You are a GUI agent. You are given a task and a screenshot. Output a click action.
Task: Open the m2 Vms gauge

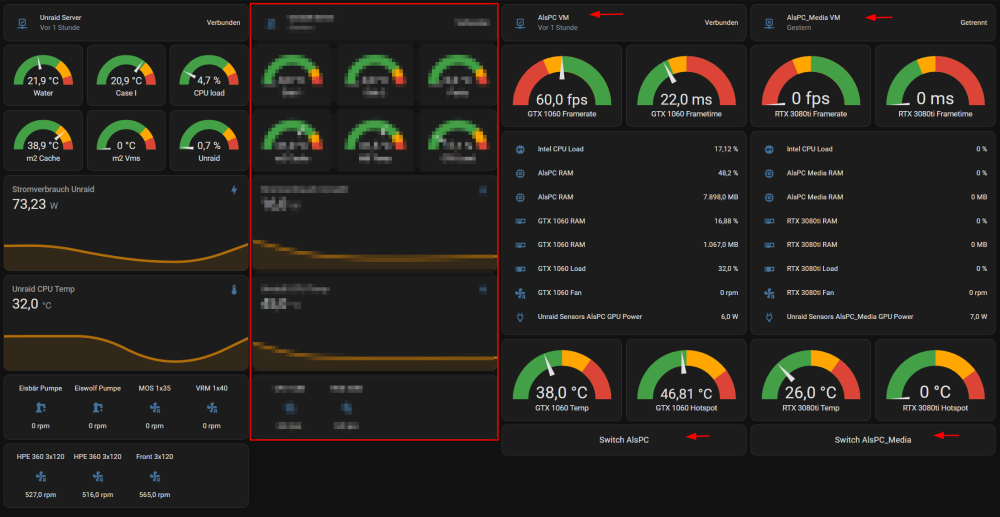tap(126, 140)
